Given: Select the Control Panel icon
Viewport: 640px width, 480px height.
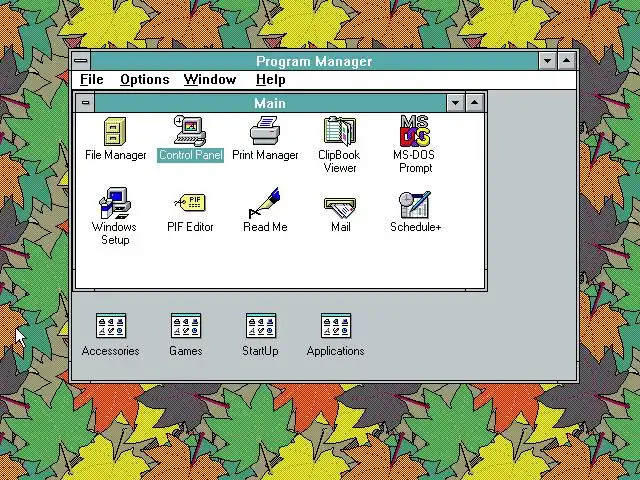Looking at the screenshot, I should (190, 131).
